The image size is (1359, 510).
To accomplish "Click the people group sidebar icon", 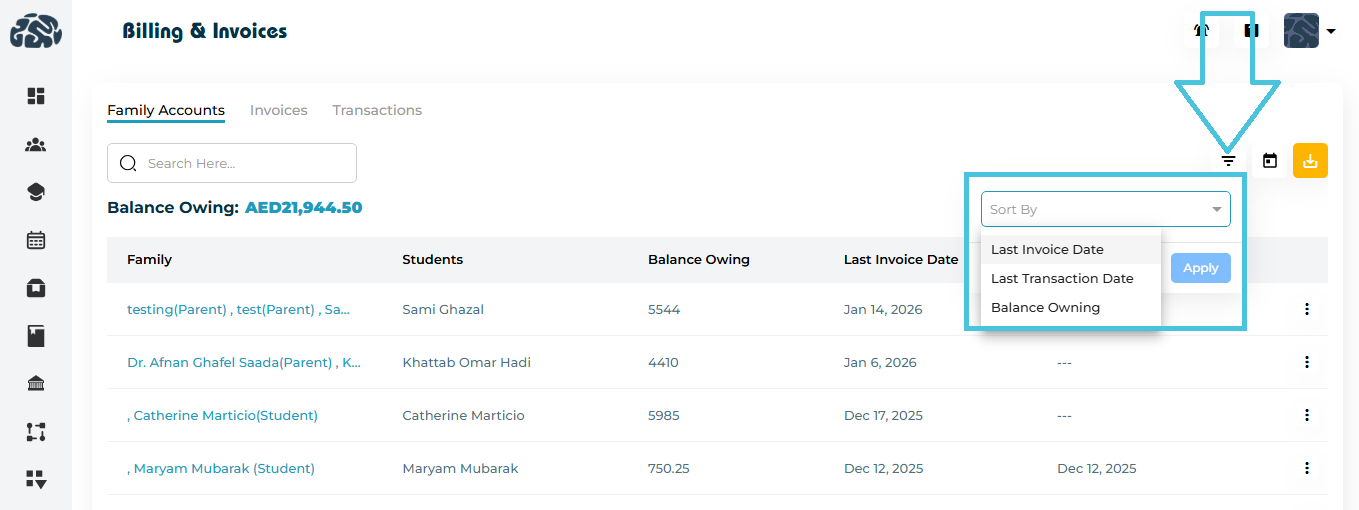I will (x=36, y=145).
